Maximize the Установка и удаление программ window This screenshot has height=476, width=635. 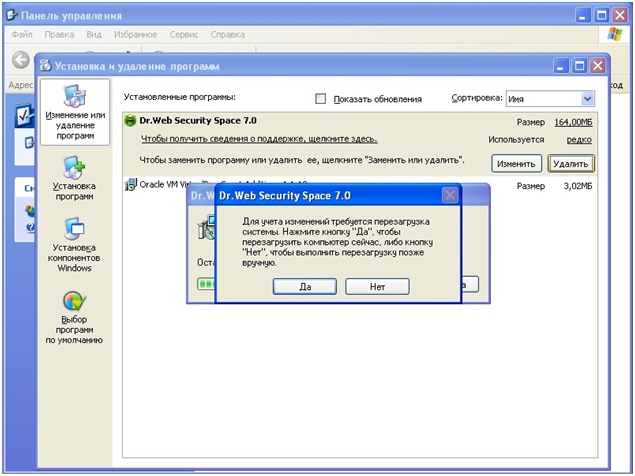579,66
